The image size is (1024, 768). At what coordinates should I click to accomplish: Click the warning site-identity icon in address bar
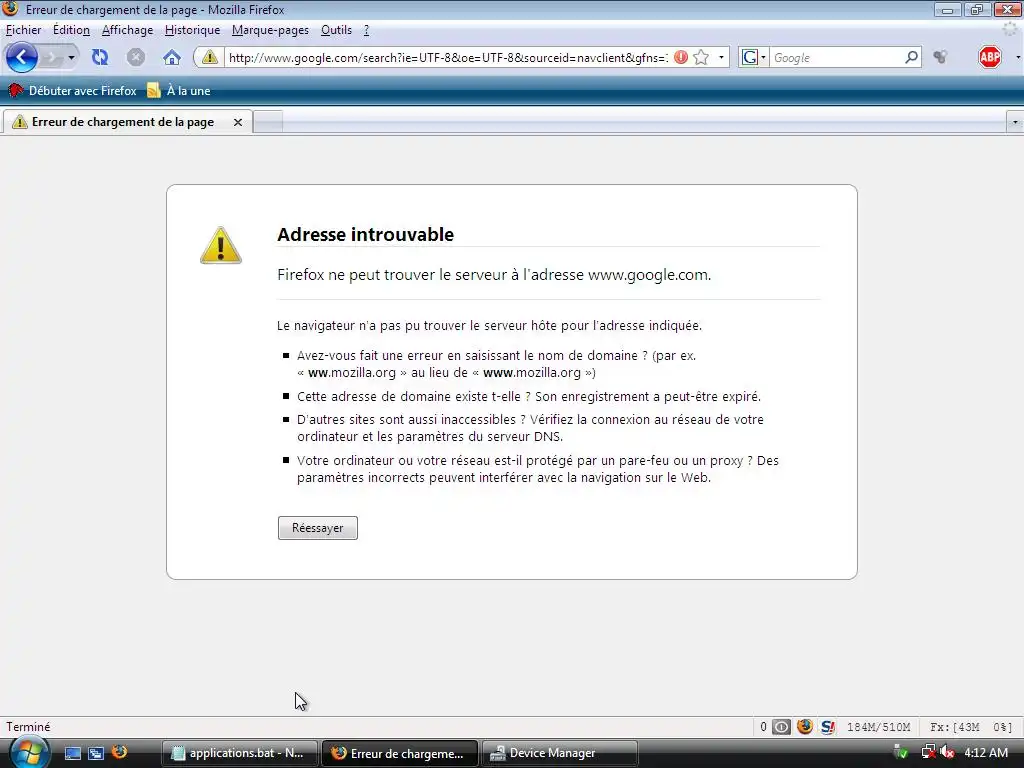209,57
